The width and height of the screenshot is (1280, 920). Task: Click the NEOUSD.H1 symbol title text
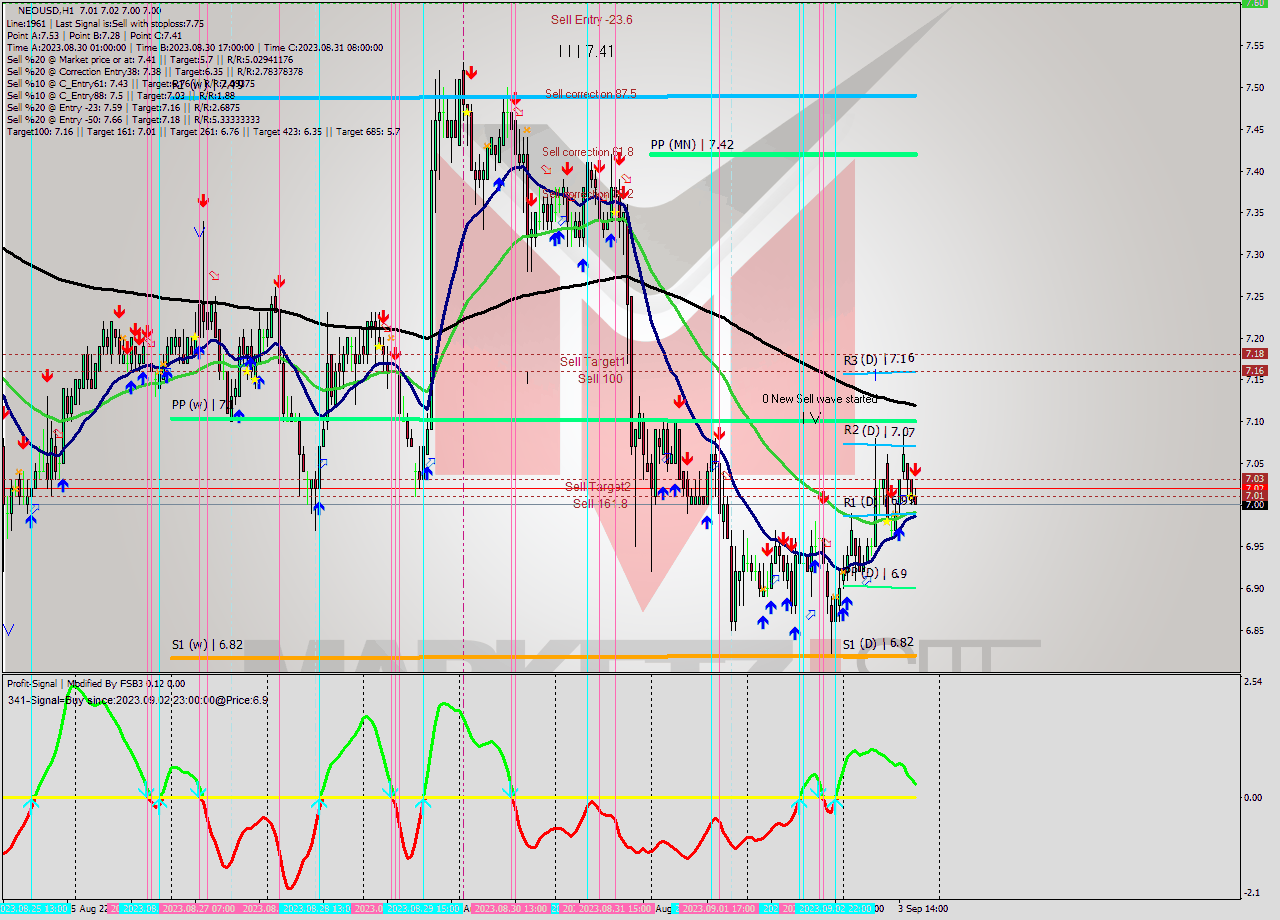(45, 10)
